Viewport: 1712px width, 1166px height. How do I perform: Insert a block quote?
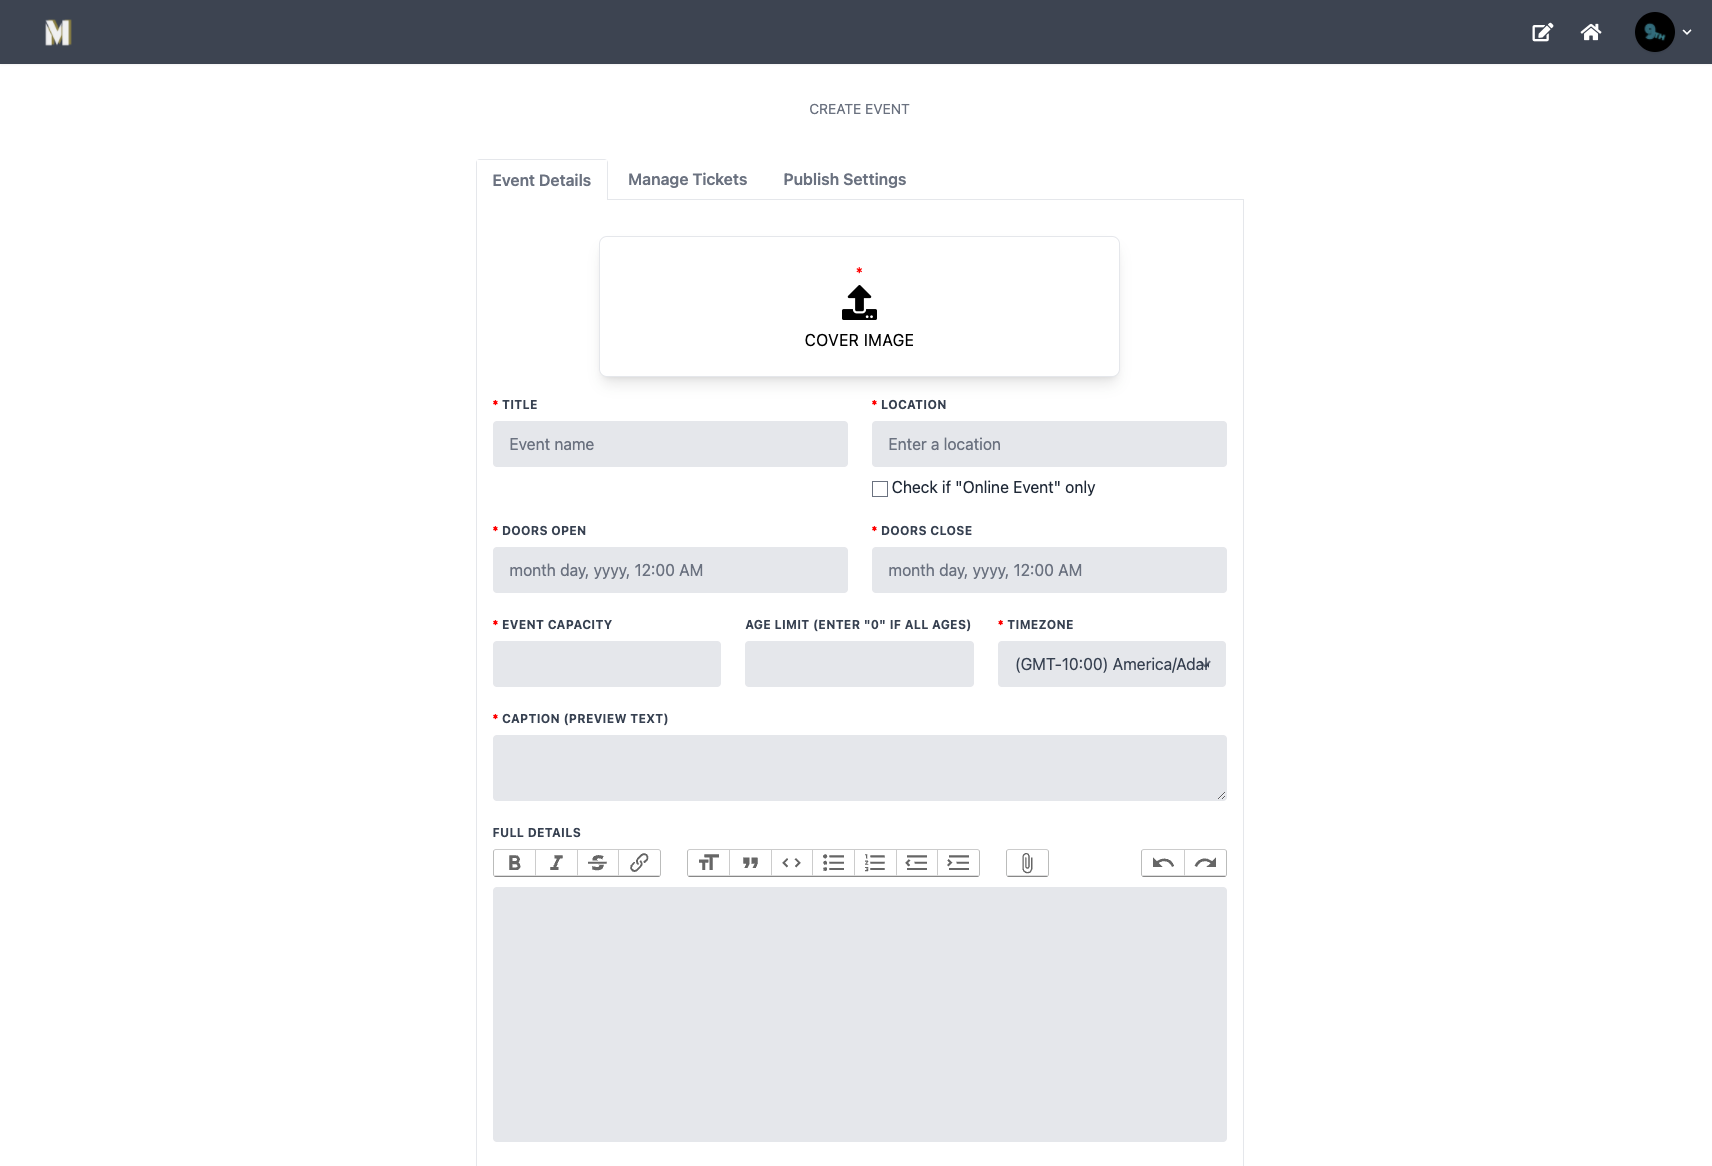tap(750, 863)
